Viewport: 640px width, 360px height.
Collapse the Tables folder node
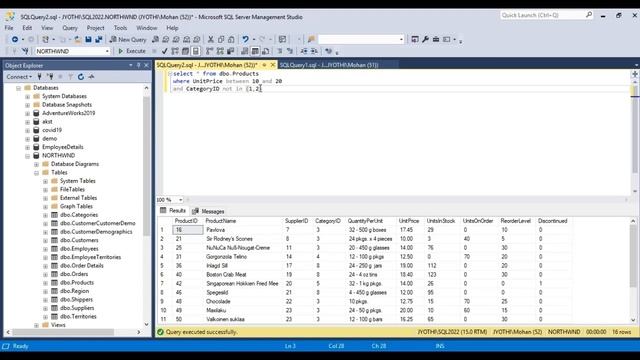pos(36,173)
